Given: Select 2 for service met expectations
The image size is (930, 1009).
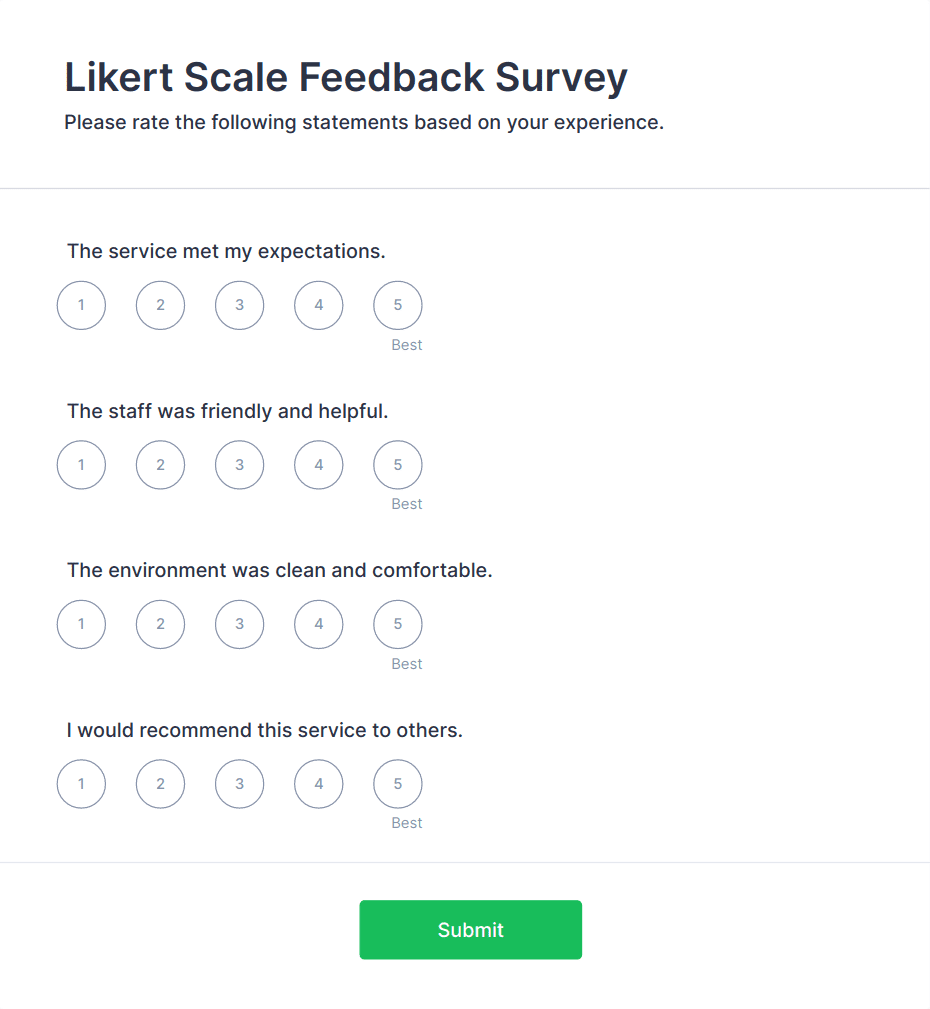Looking at the screenshot, I should coord(160,305).
